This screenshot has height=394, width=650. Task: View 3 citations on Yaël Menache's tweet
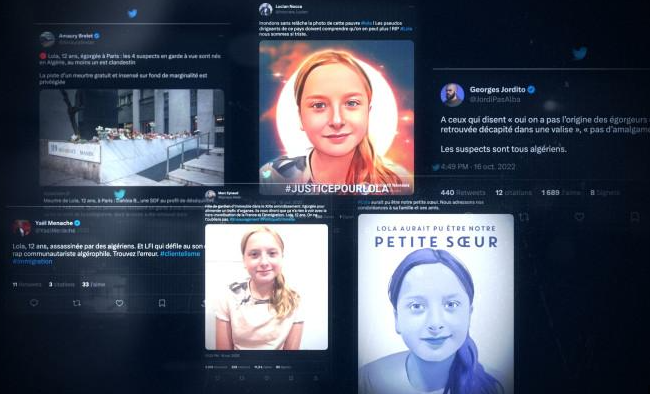click(62, 285)
